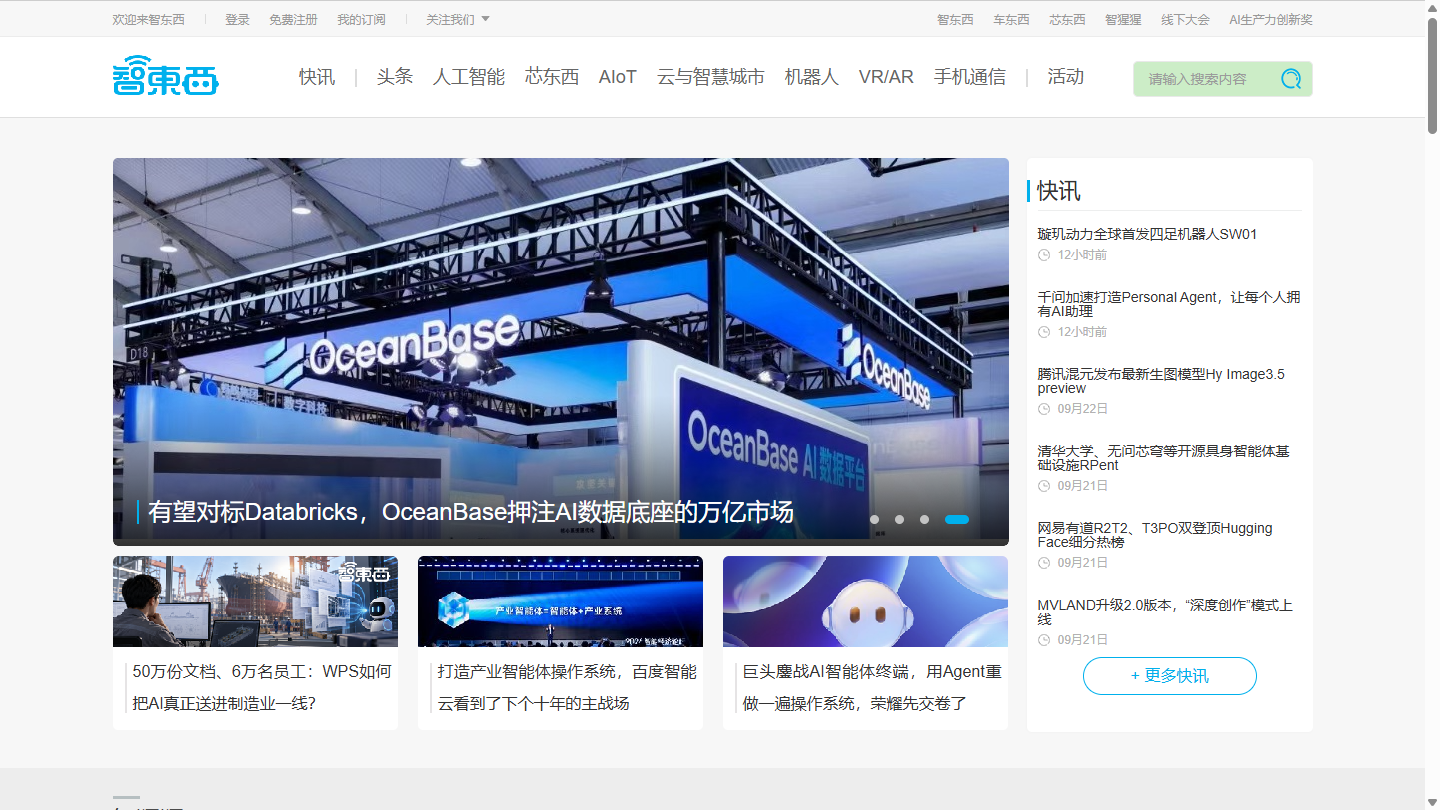1440x810 pixels.
Task: Open news 璇玑动力全球首发四足机器人SW01
Action: coord(1147,234)
